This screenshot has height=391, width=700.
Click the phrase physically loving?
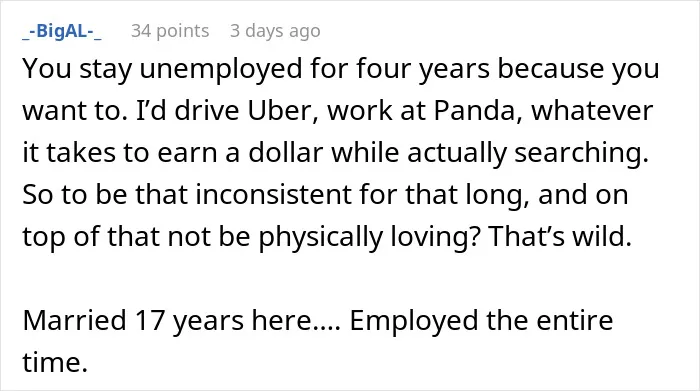click(x=370, y=236)
